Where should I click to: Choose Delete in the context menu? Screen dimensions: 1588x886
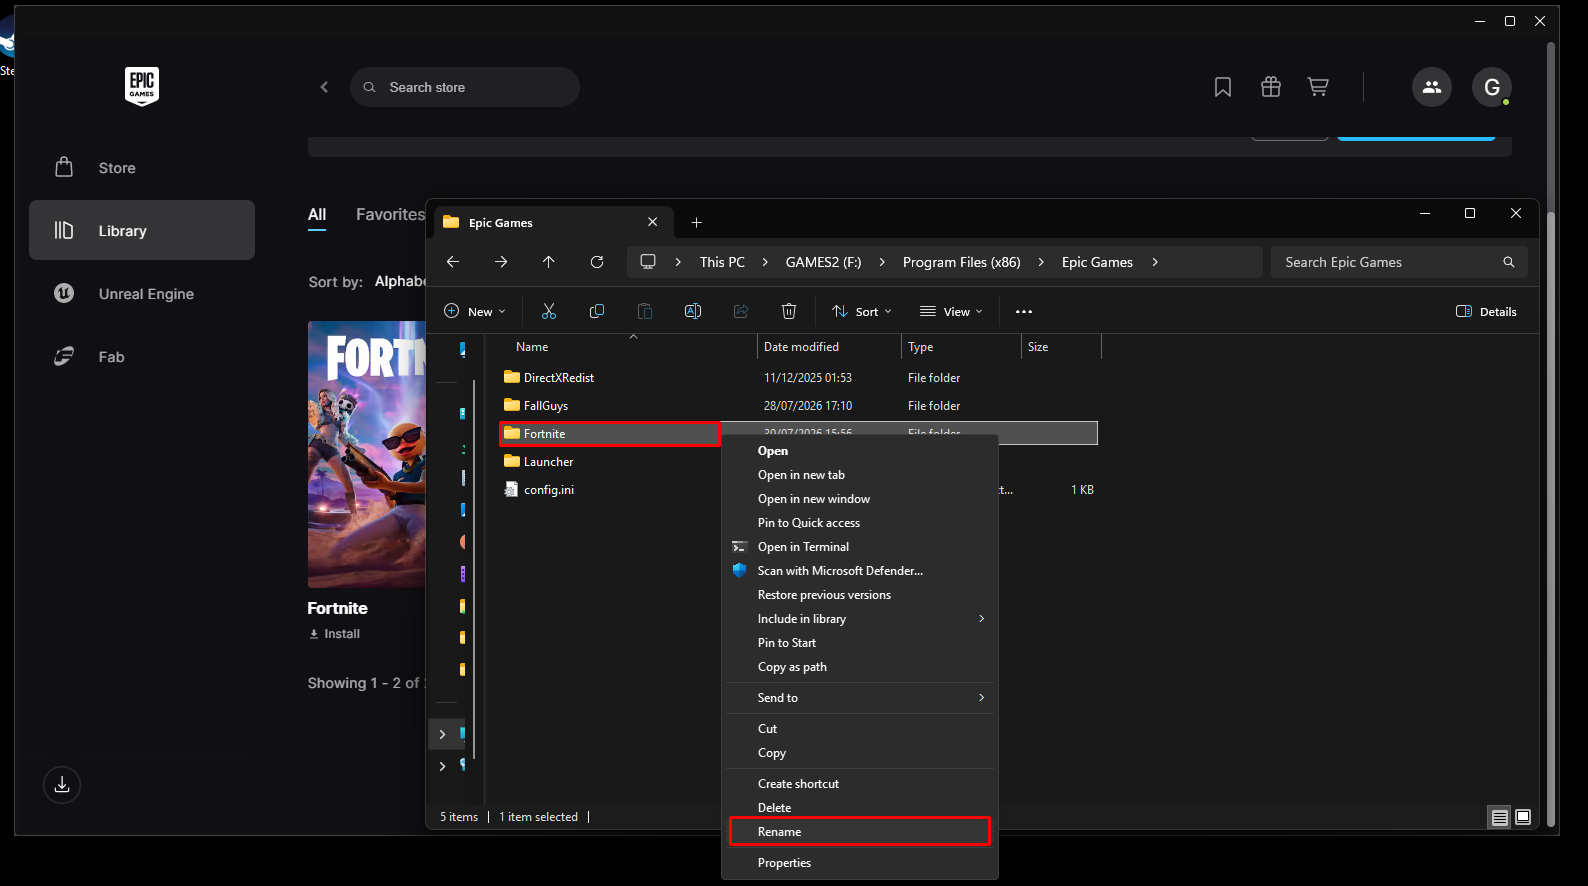coord(860,808)
